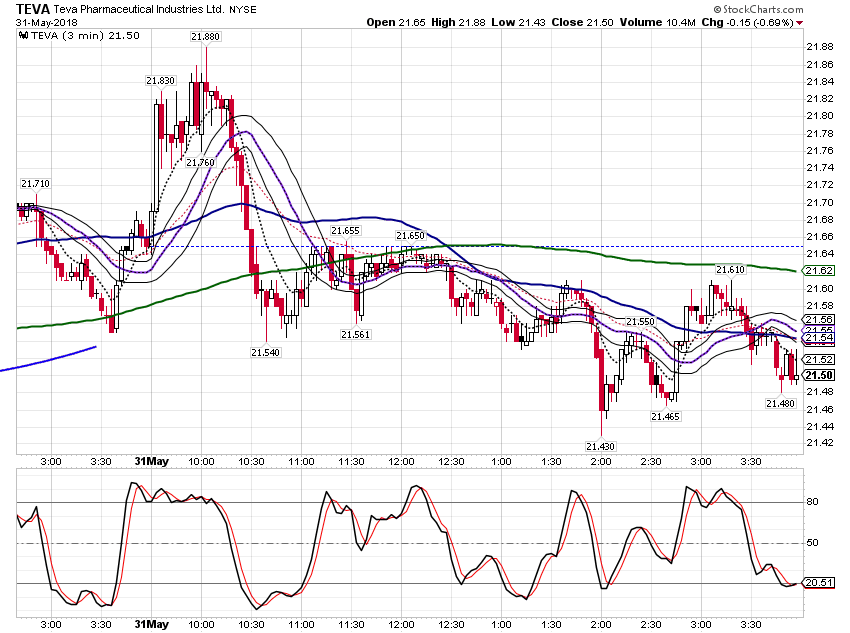Screen dimensions: 850x633
Task: Click the 21.74 price axis tick label
Action: pyautogui.click(x=820, y=167)
